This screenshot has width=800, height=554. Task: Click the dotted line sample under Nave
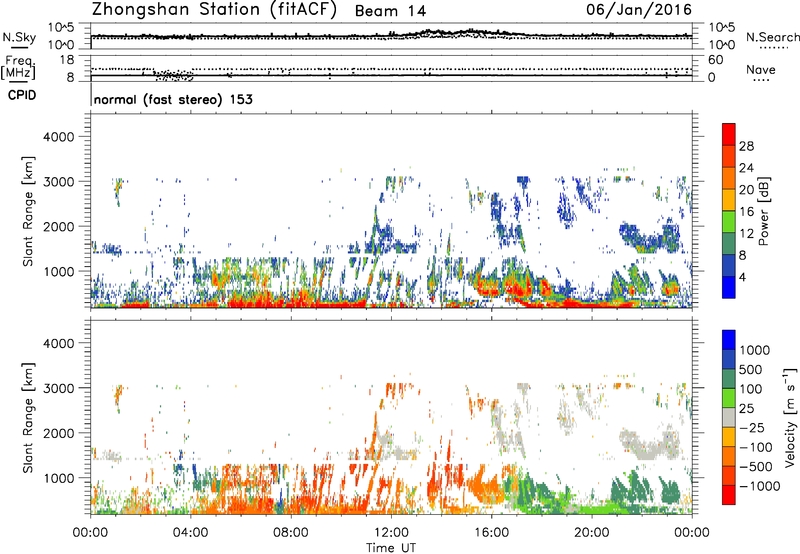click(761, 81)
